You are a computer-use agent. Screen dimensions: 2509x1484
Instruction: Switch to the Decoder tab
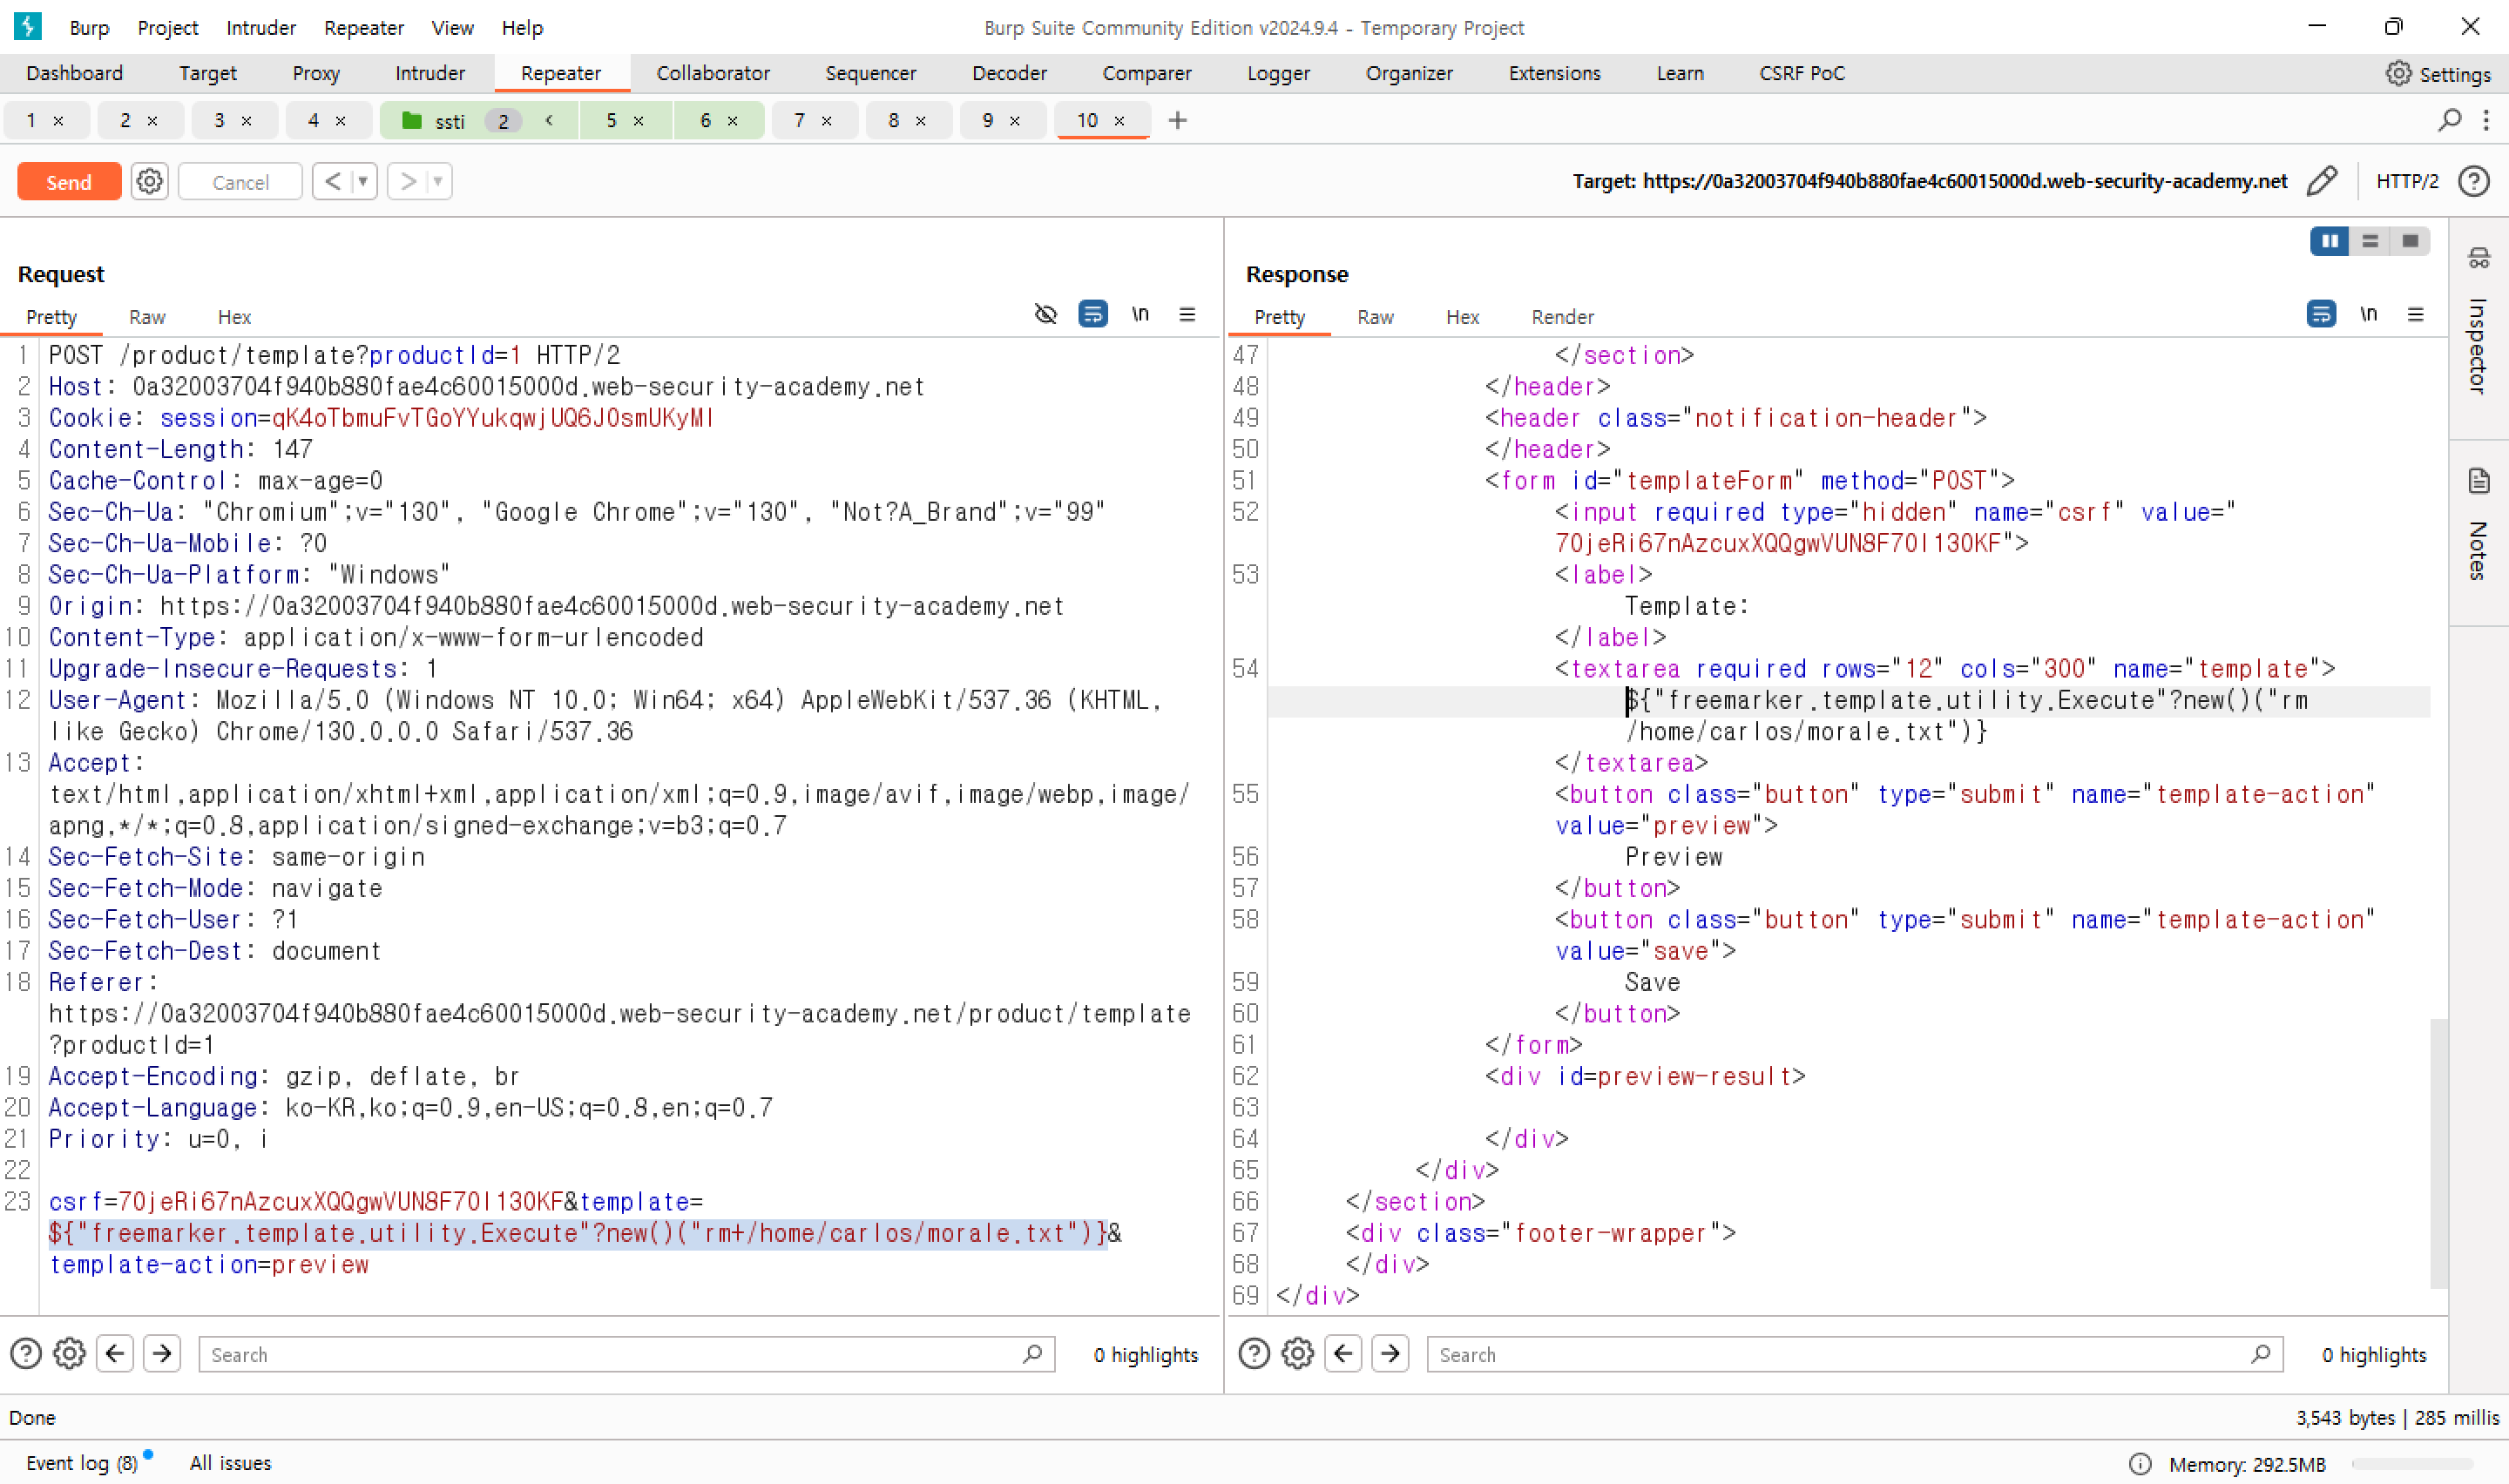[1009, 73]
